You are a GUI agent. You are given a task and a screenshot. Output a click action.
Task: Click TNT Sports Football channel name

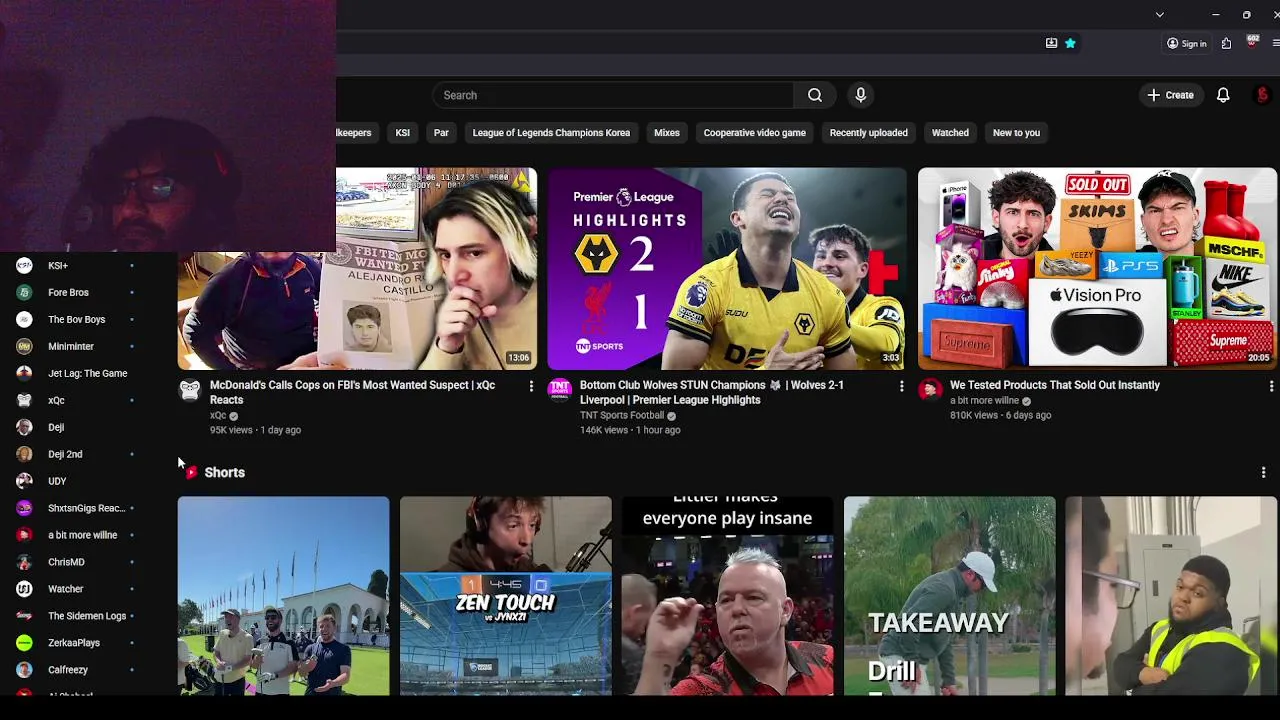coord(622,415)
